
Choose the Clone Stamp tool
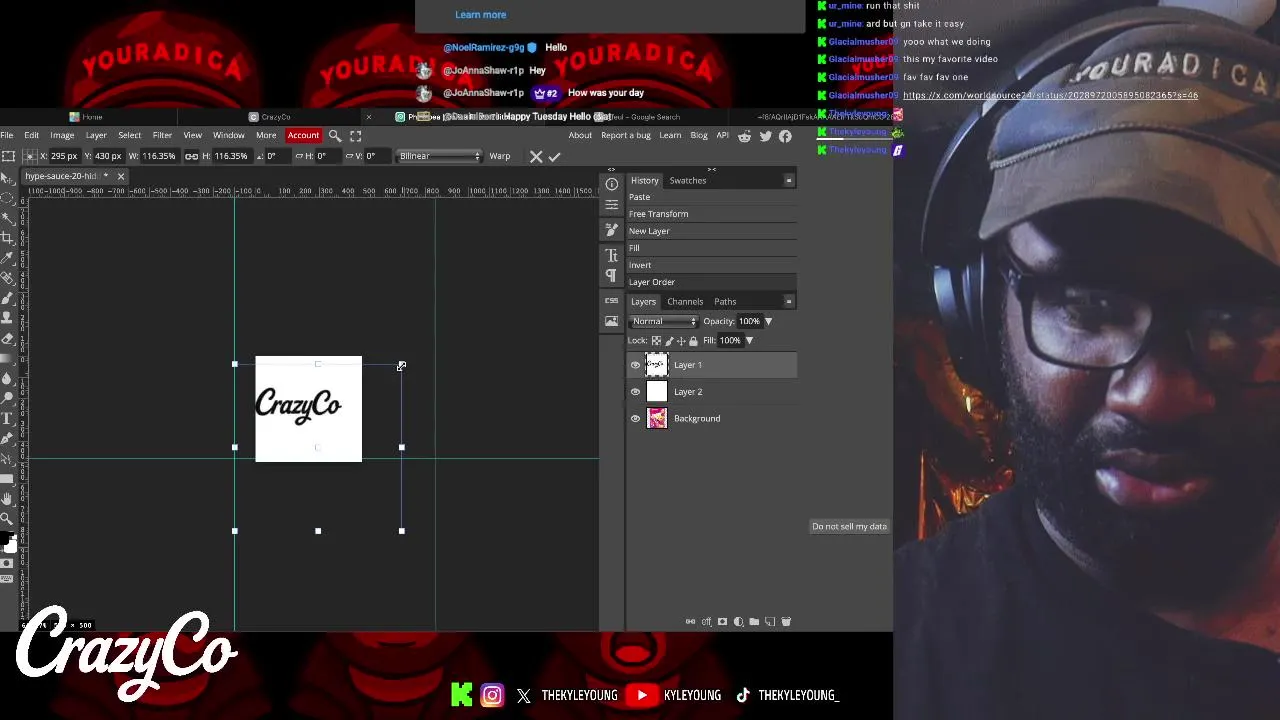point(8,317)
